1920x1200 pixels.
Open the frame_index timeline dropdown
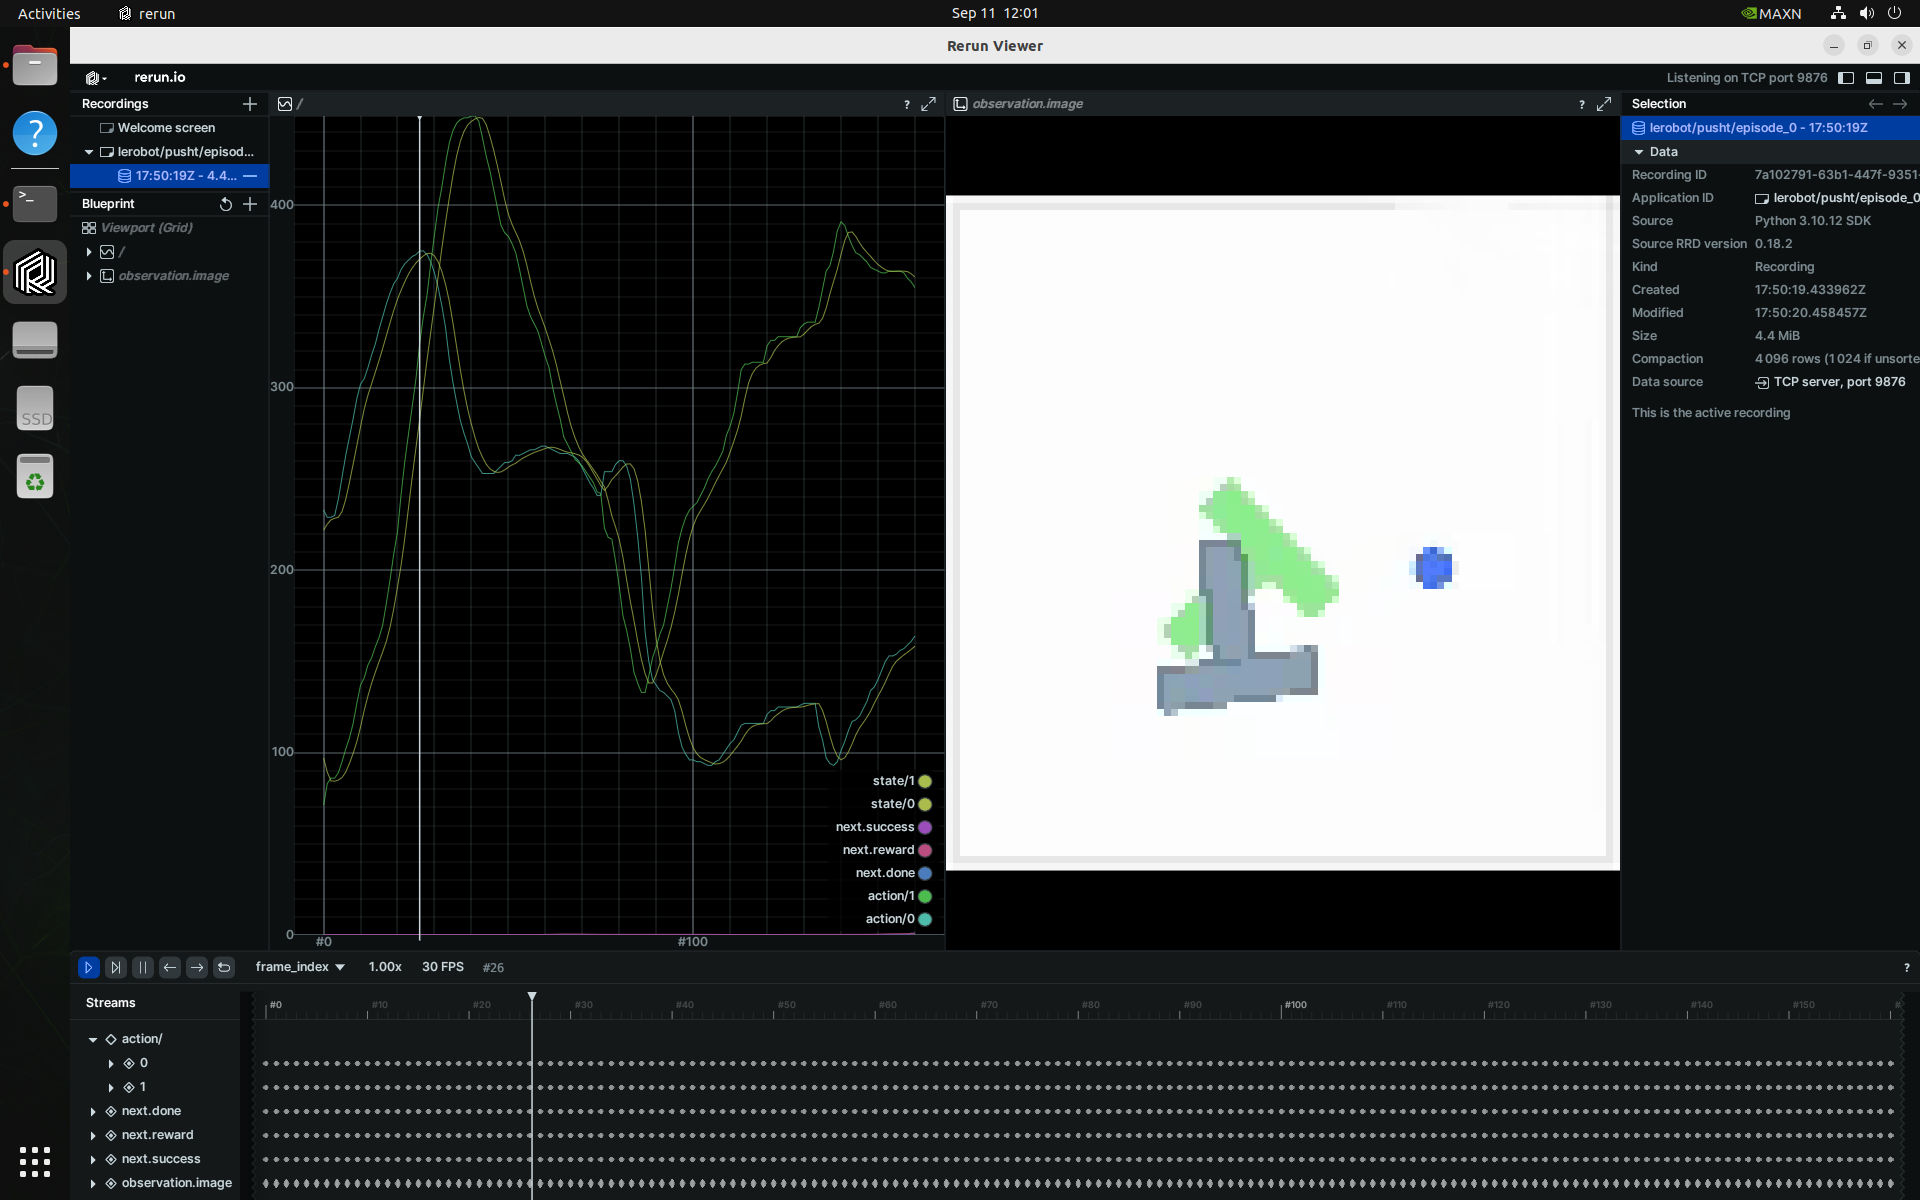[300, 967]
